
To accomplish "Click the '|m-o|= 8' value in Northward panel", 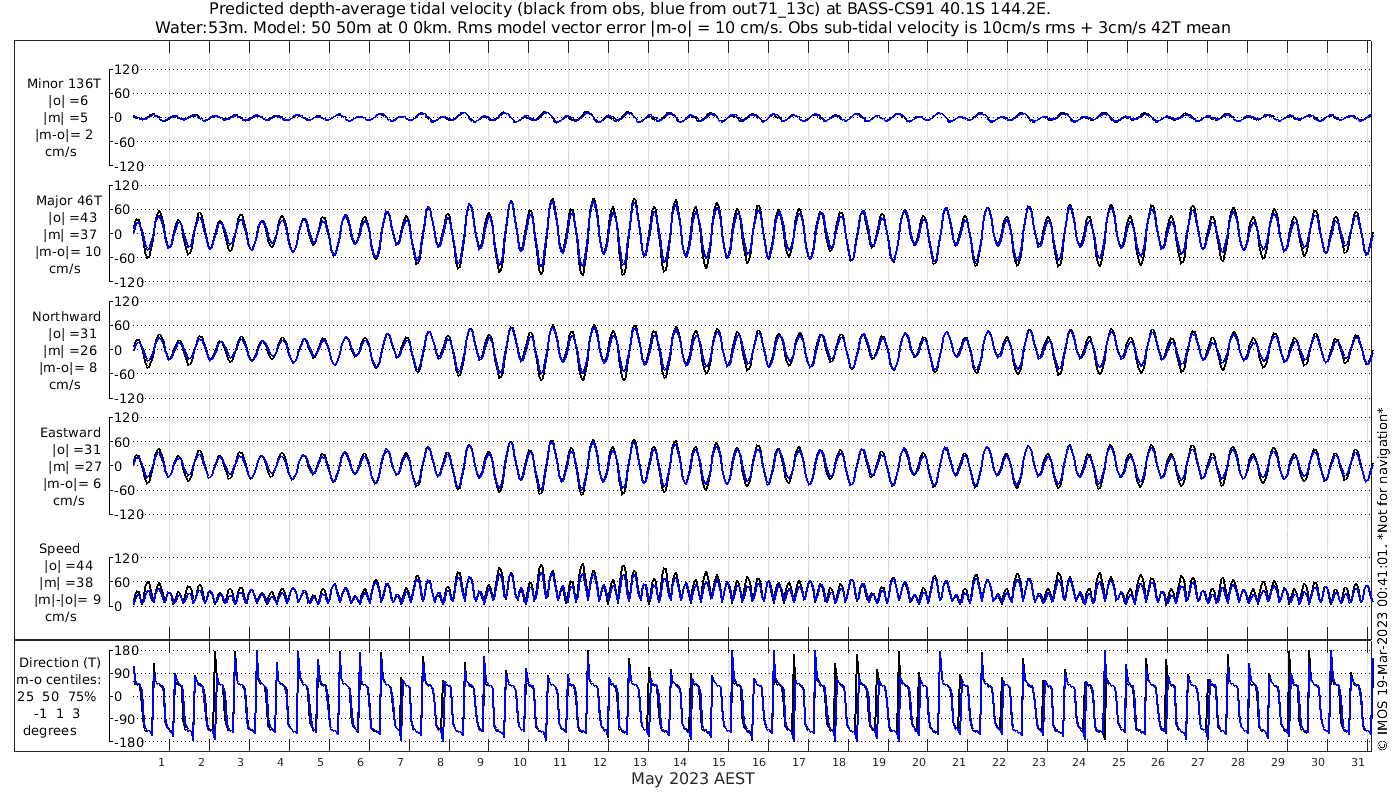I will [x=69, y=367].
